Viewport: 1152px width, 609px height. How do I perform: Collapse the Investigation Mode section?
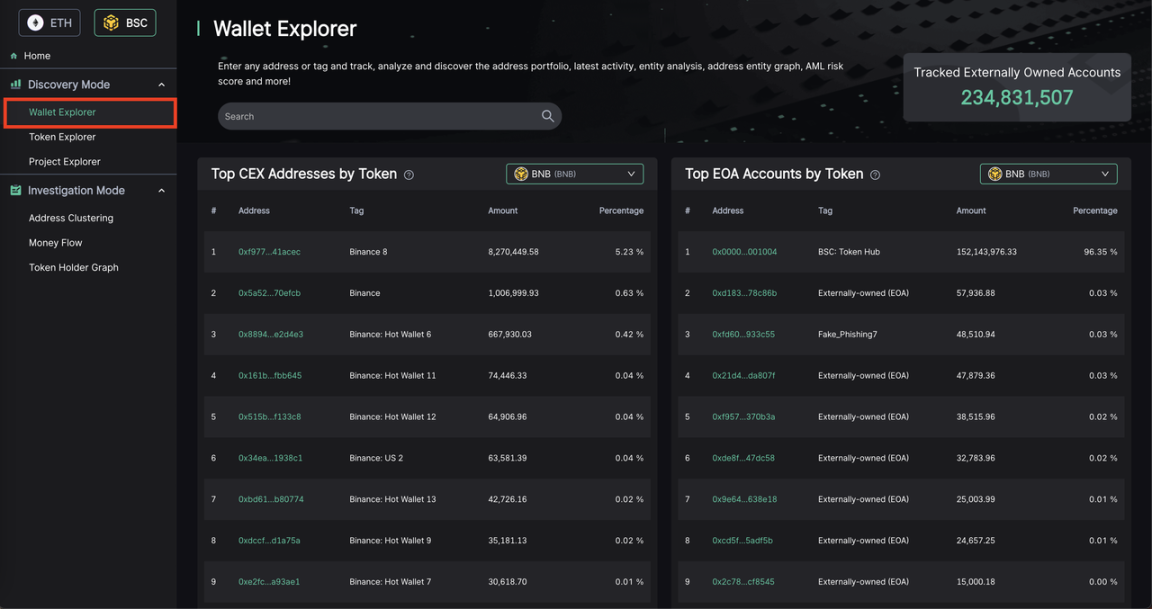[x=162, y=190]
